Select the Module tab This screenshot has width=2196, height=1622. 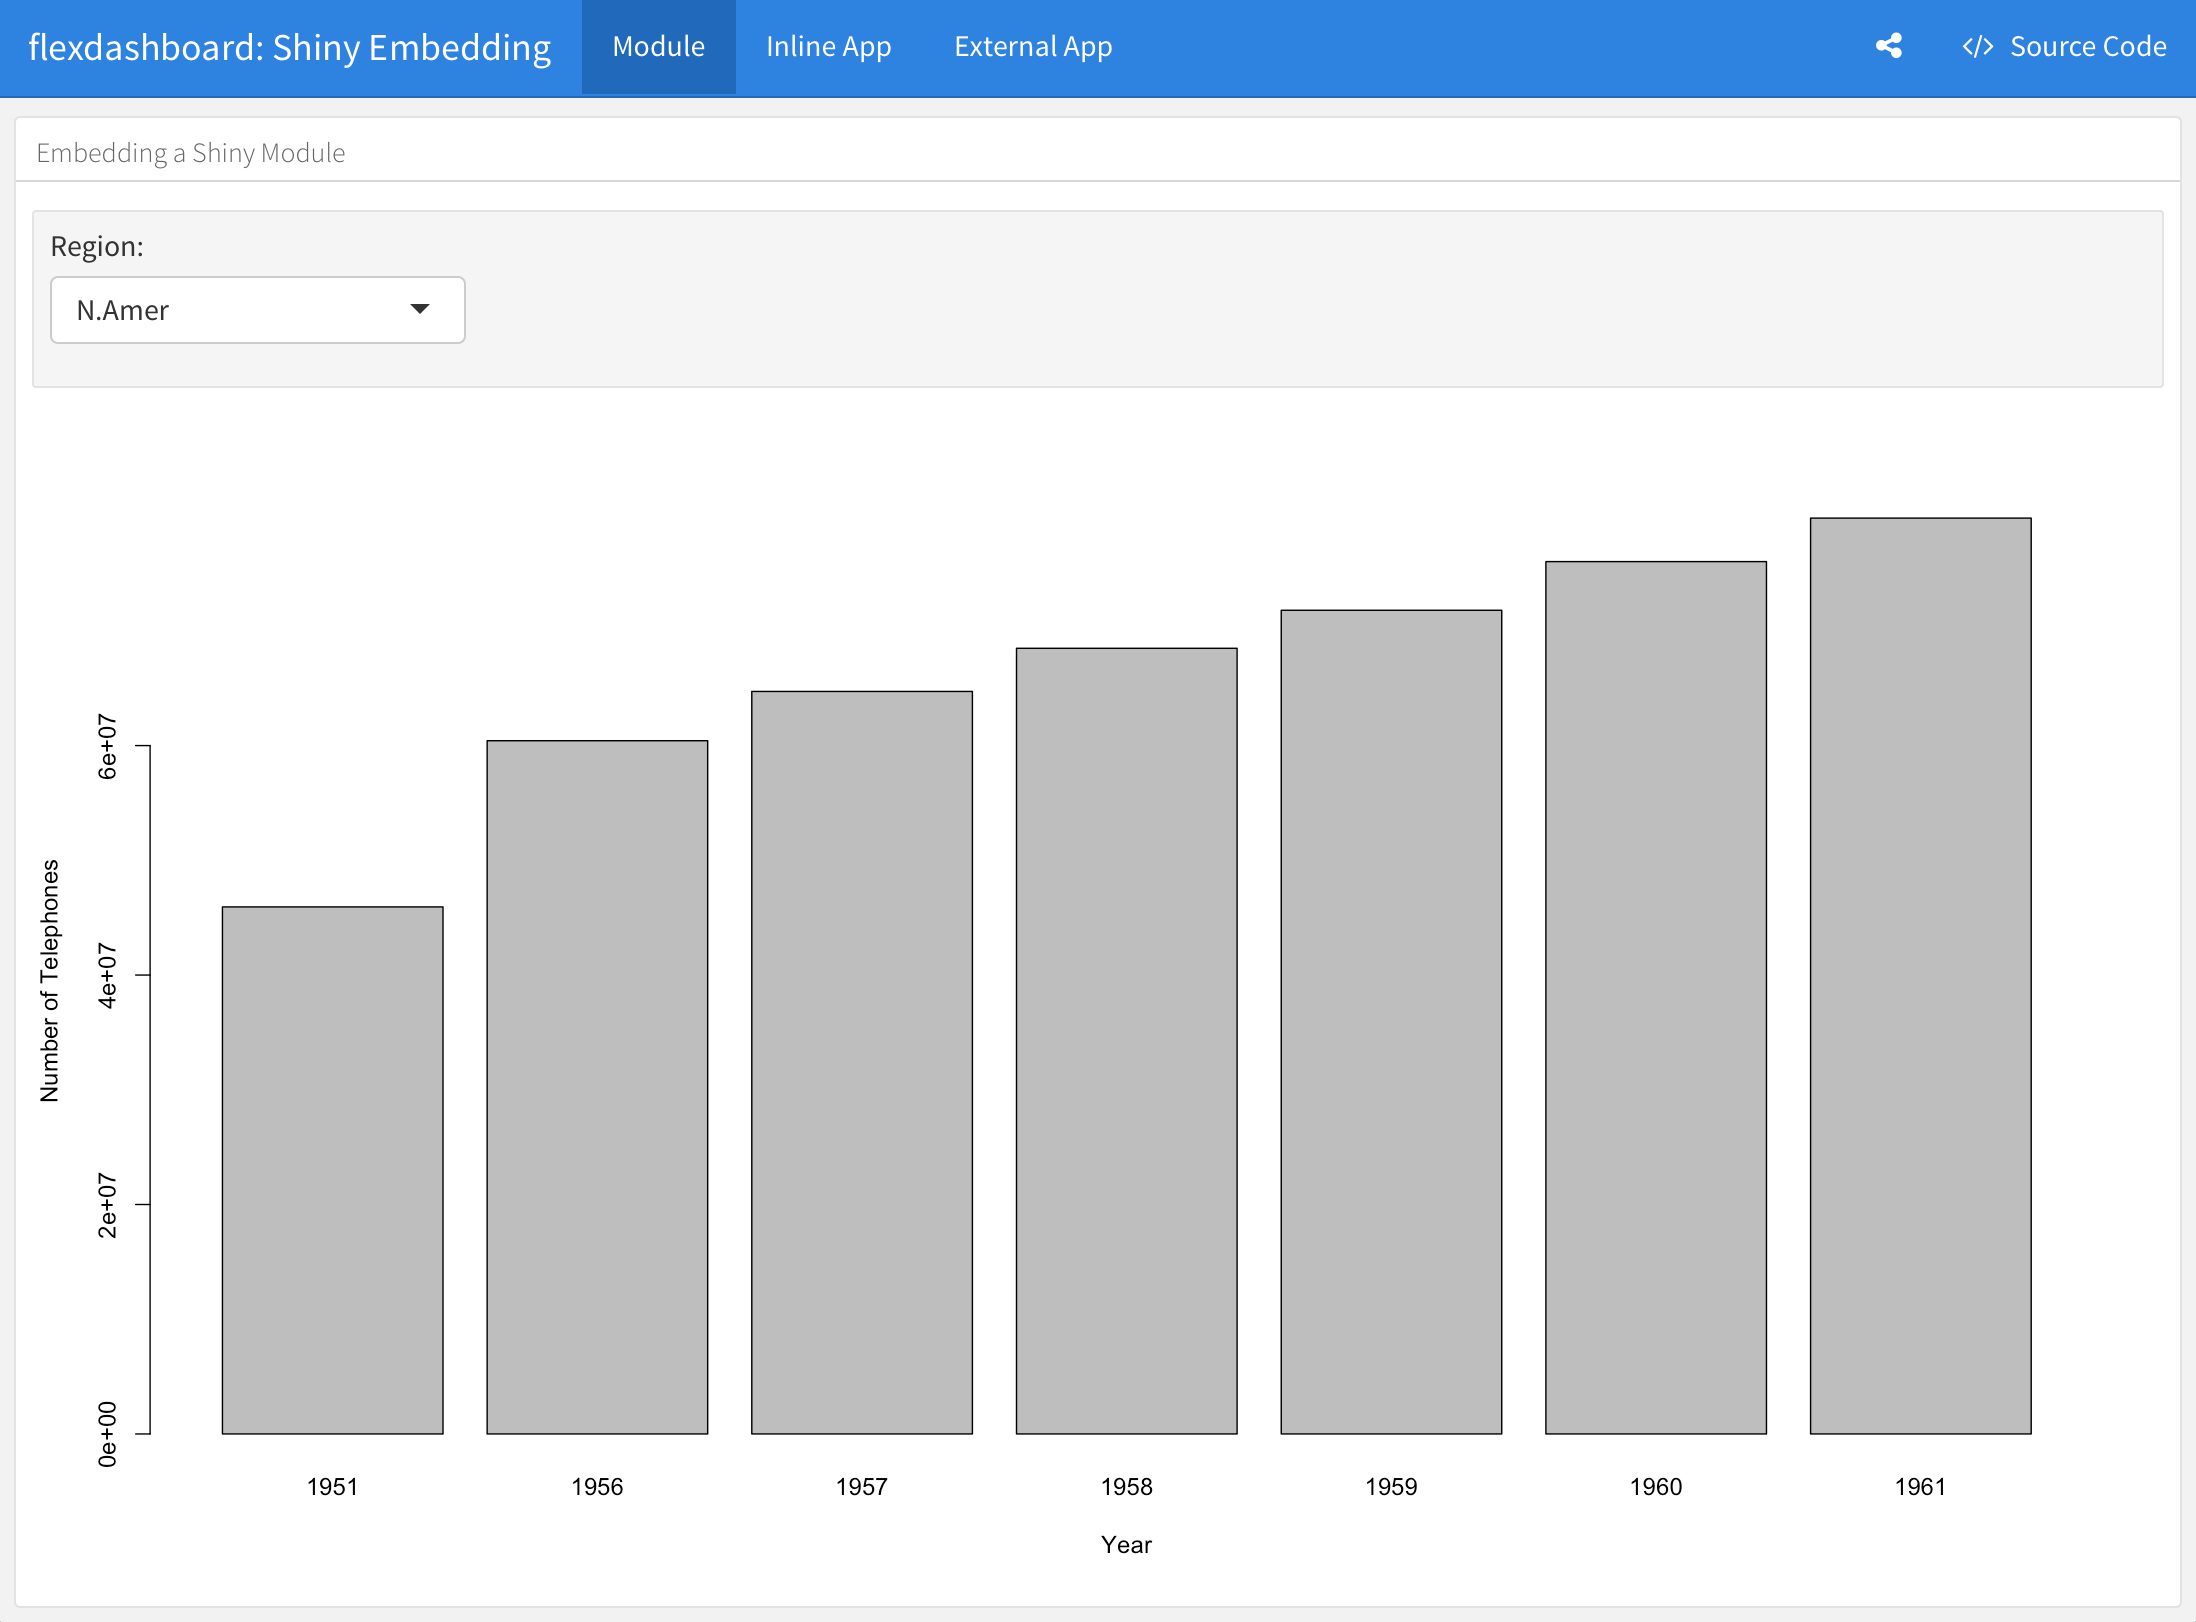click(x=658, y=47)
